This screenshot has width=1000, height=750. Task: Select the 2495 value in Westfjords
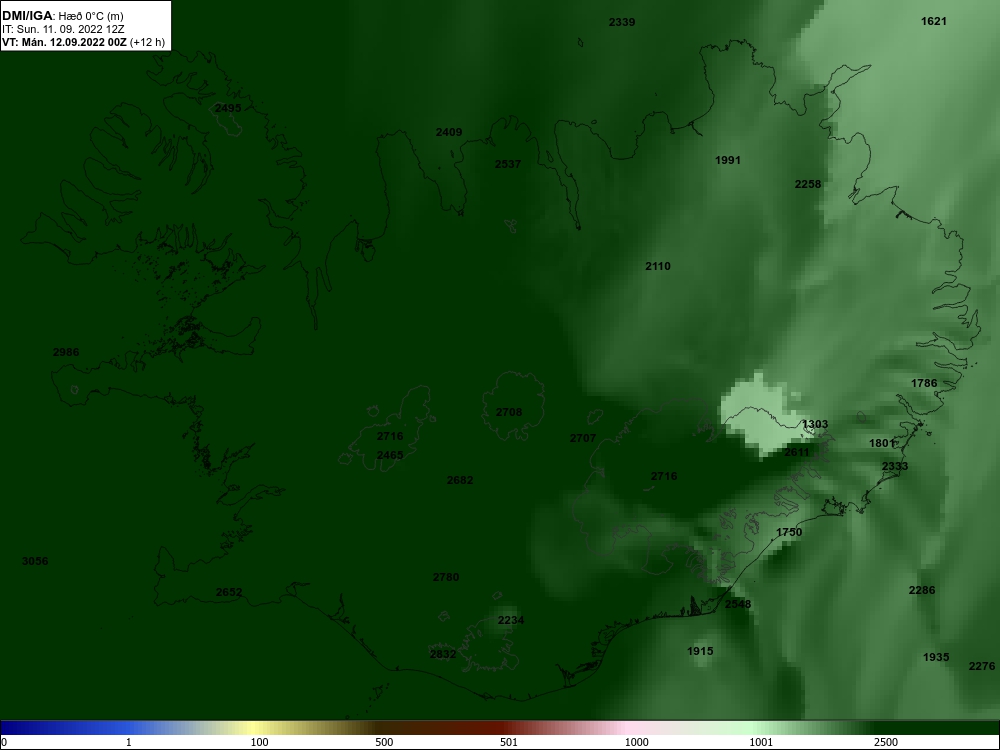(228, 108)
